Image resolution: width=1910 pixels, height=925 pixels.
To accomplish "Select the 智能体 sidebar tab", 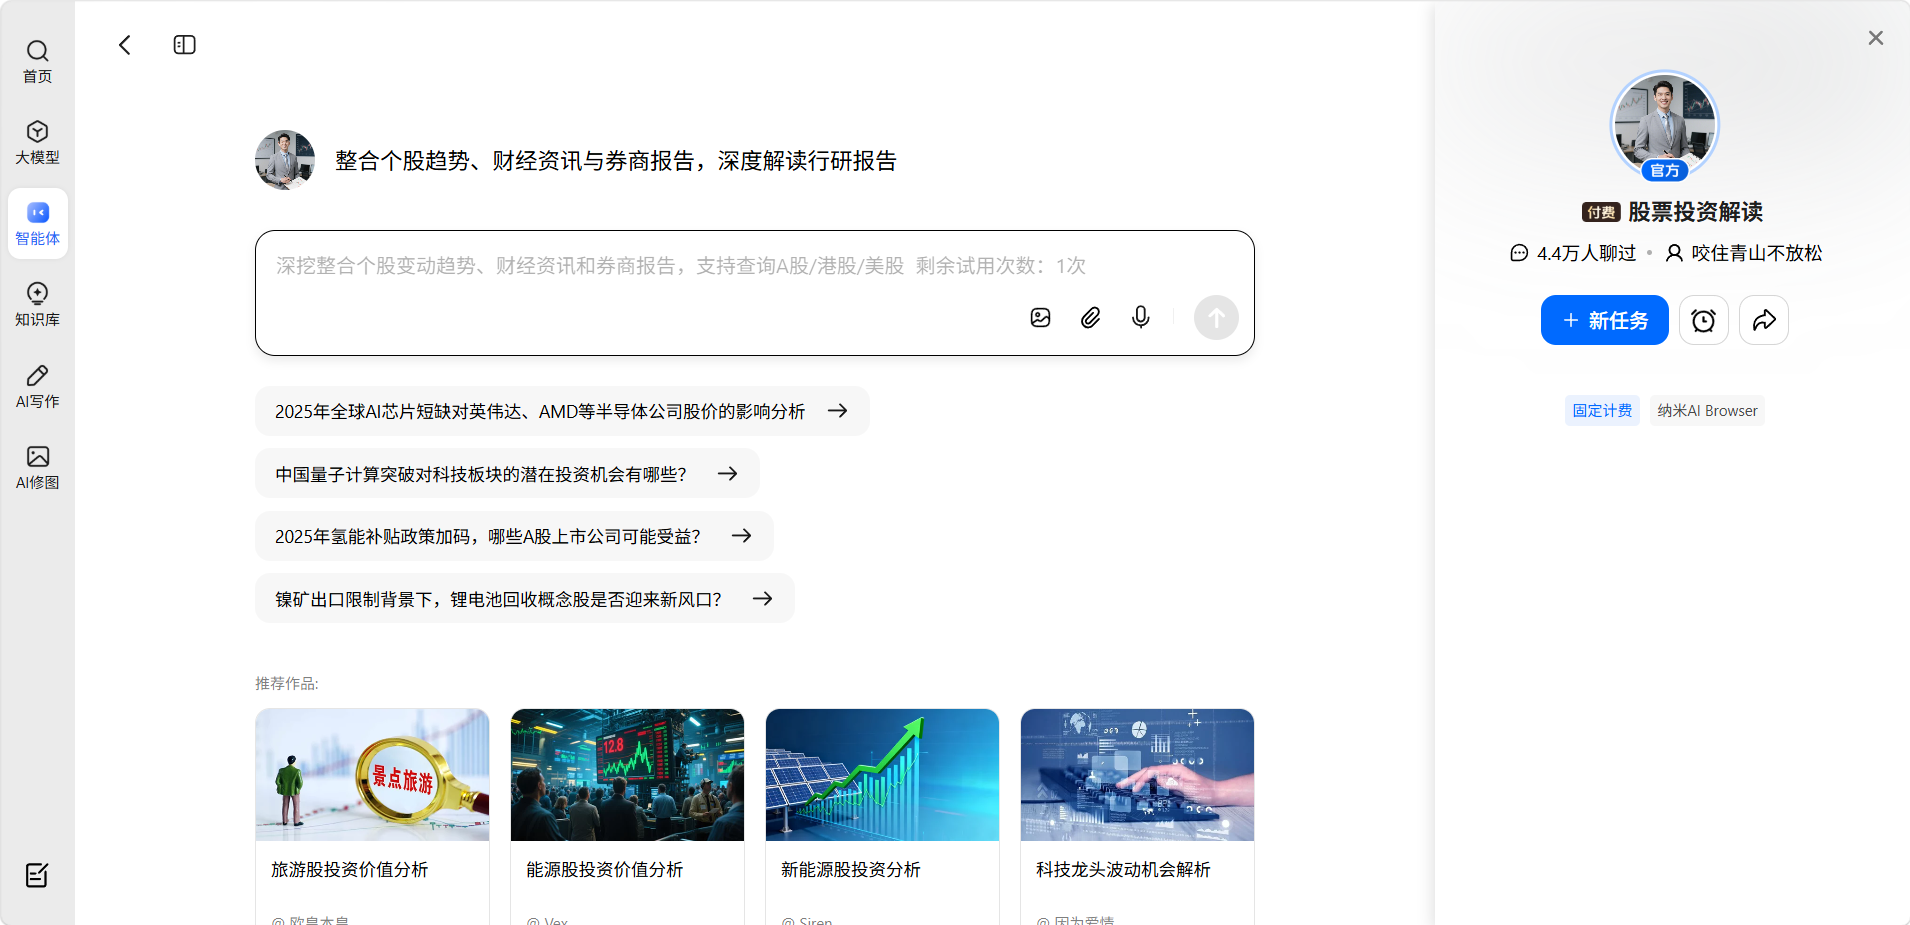I will coord(38,223).
